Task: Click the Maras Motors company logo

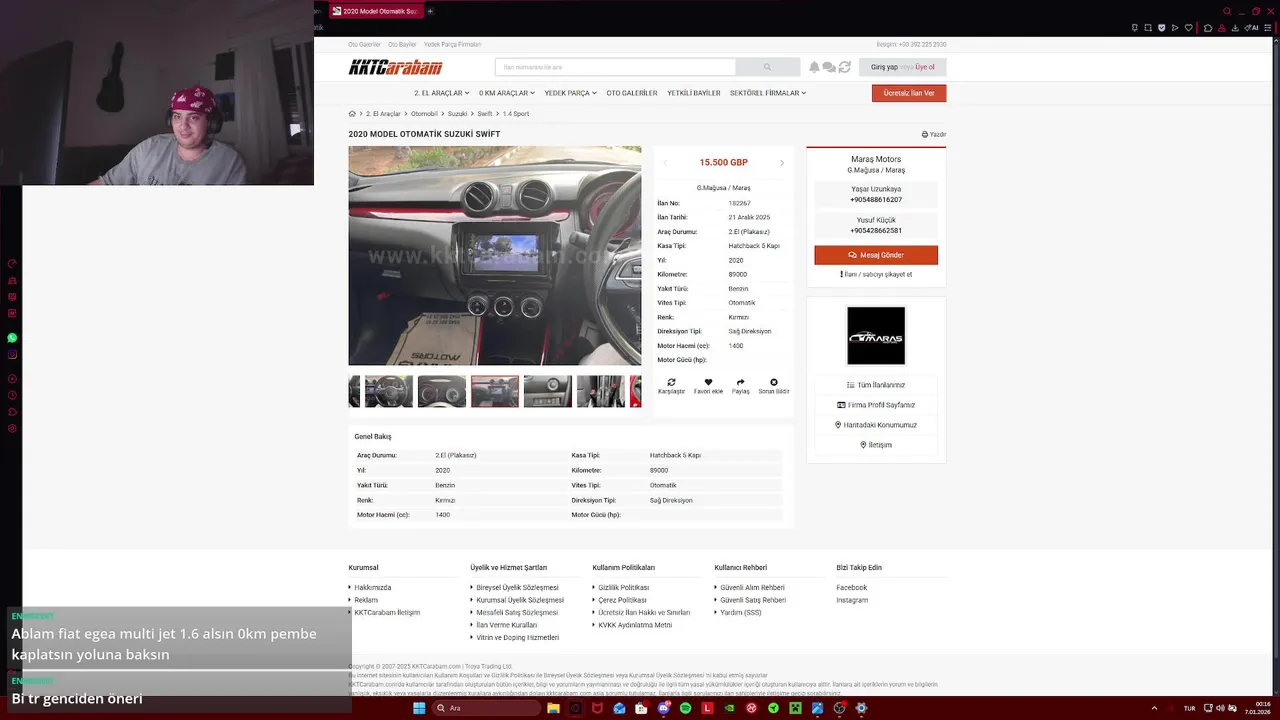Action: coord(876,336)
